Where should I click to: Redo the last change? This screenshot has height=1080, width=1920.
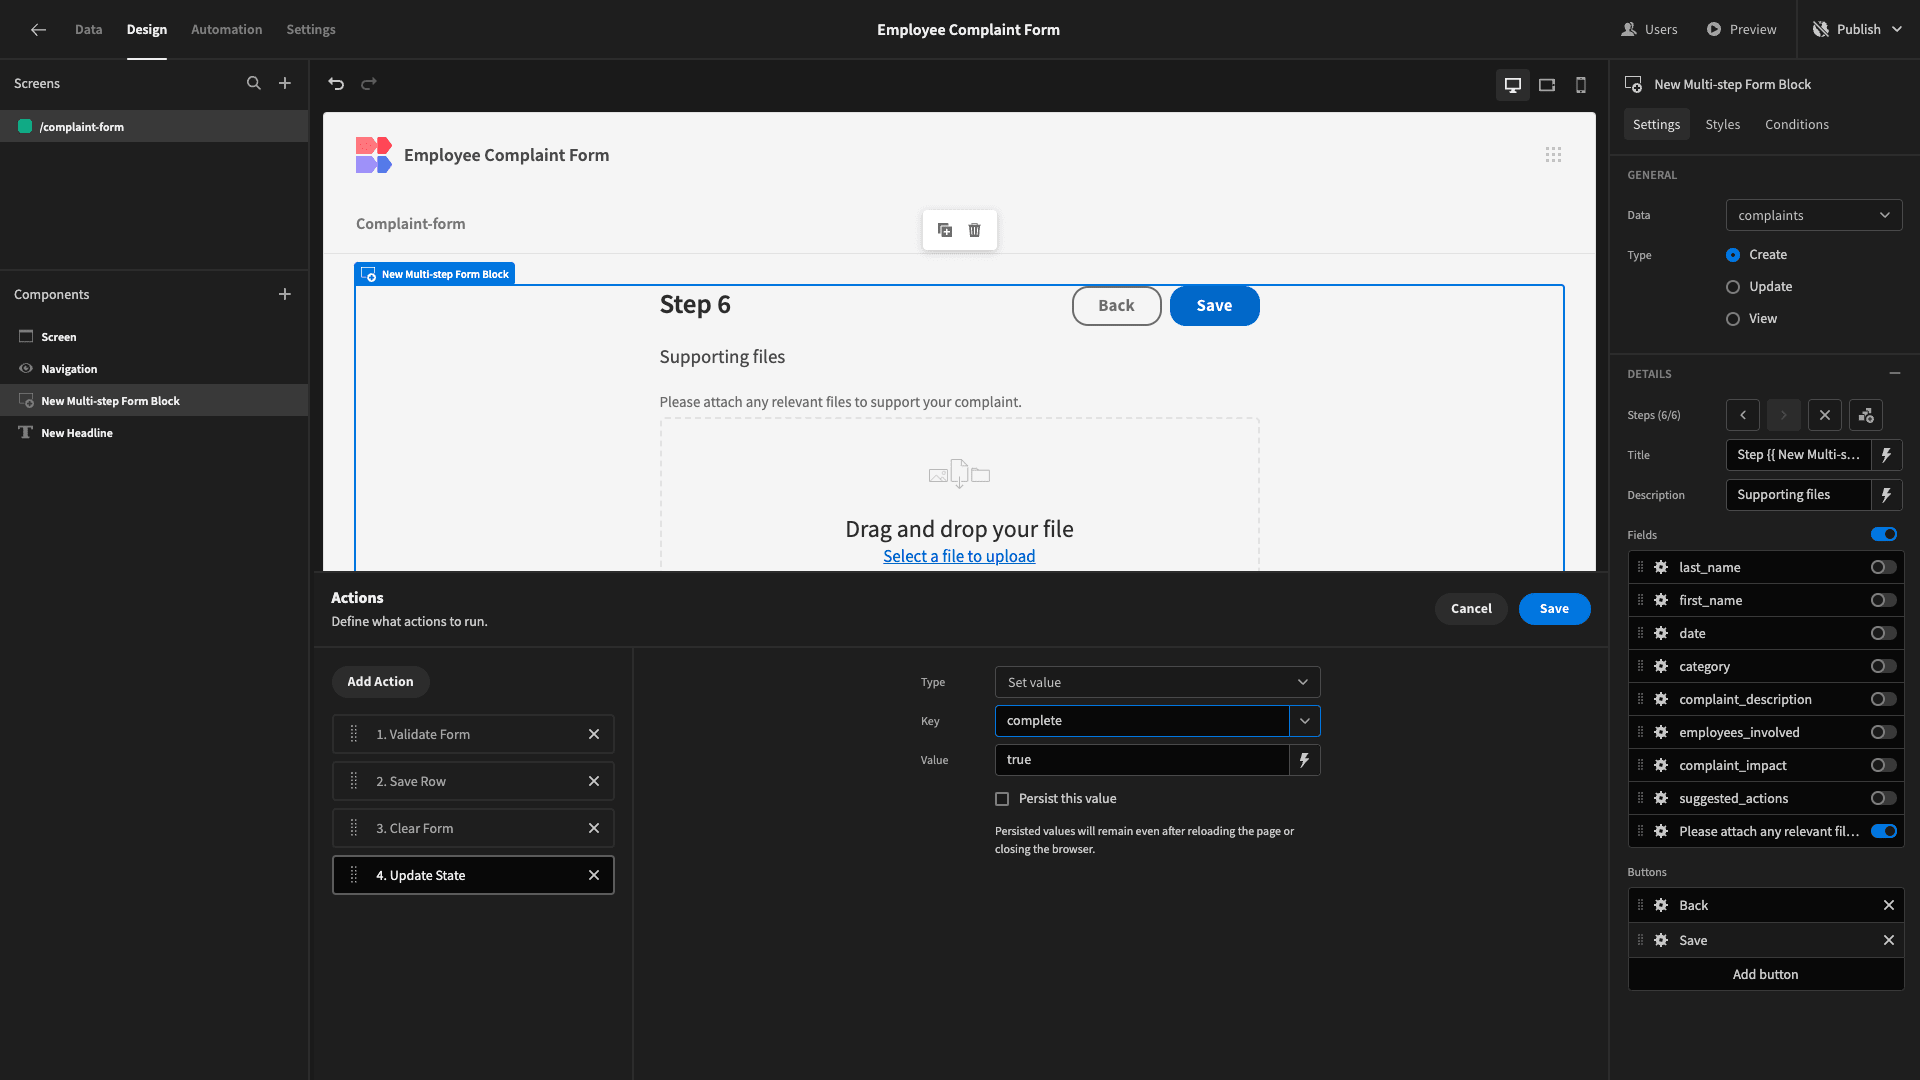click(x=369, y=84)
